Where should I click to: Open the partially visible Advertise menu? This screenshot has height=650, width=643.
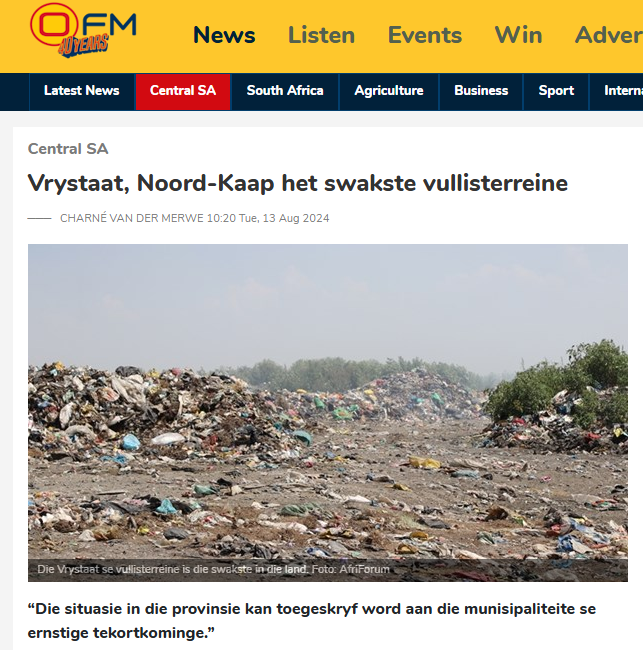(x=609, y=35)
